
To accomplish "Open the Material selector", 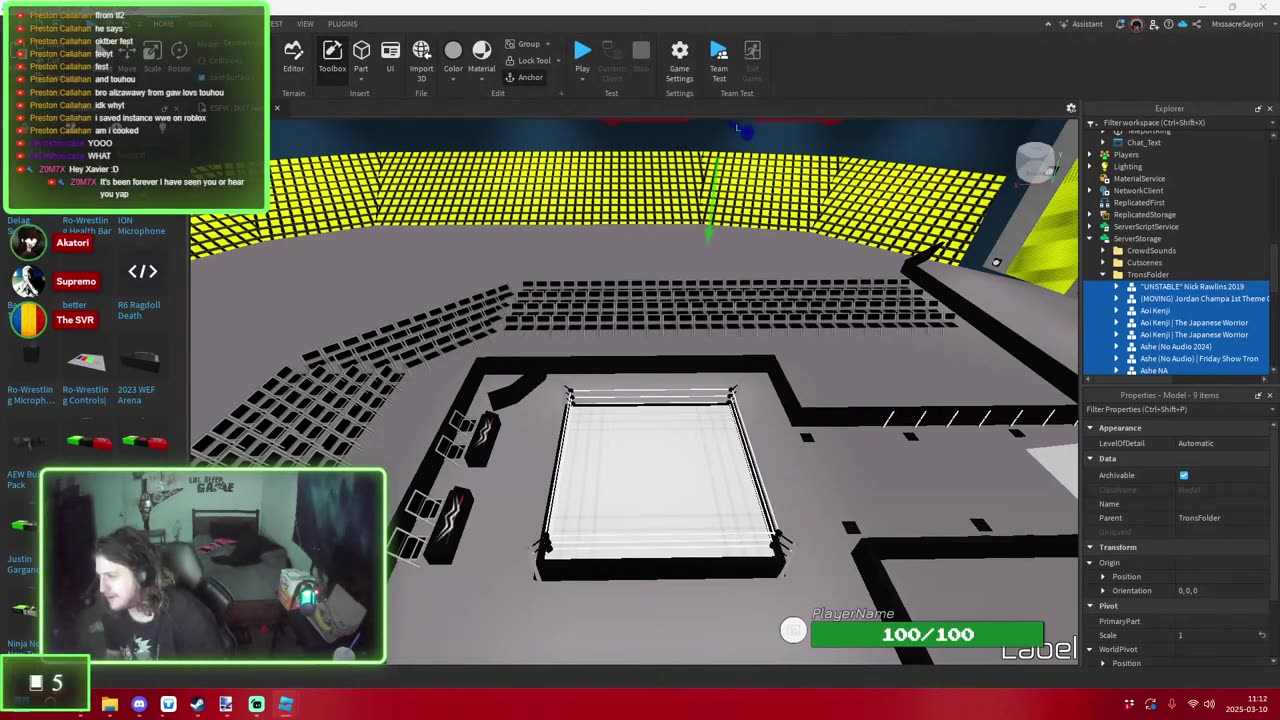I will coord(481,57).
